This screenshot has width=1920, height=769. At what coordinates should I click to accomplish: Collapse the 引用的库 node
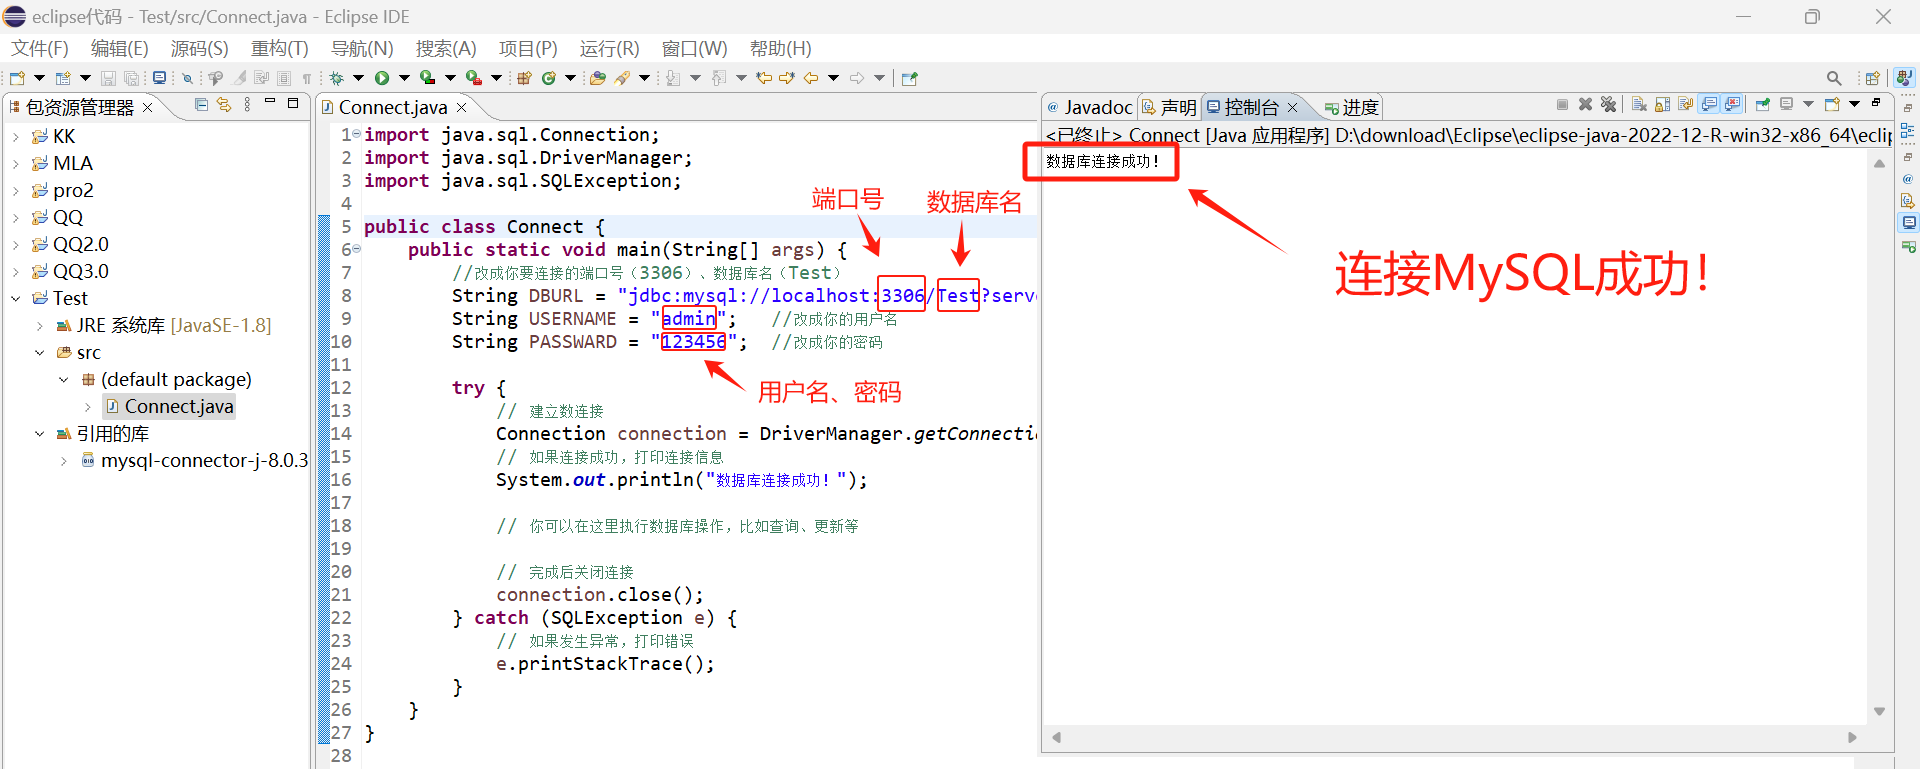click(39, 433)
